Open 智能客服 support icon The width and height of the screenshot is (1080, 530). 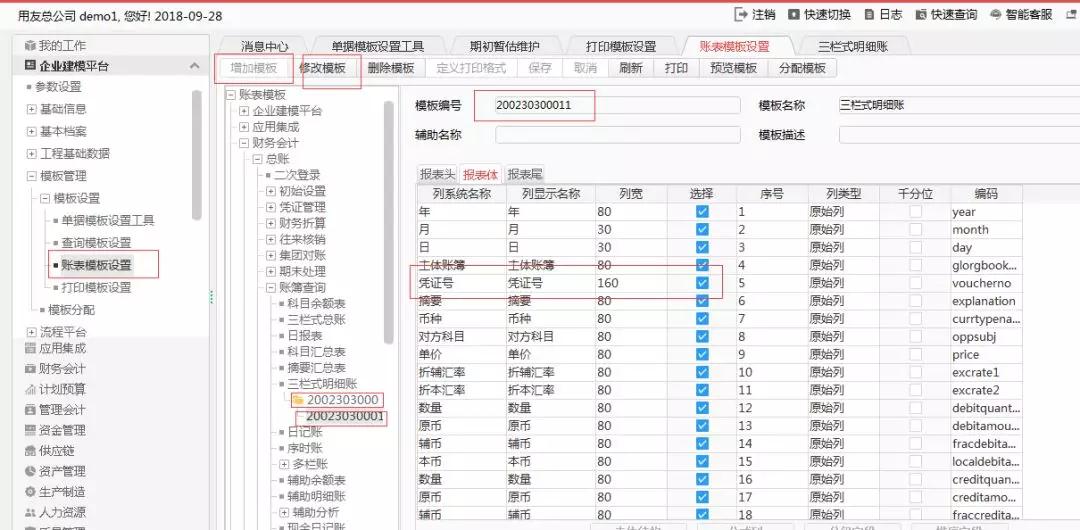[996, 15]
